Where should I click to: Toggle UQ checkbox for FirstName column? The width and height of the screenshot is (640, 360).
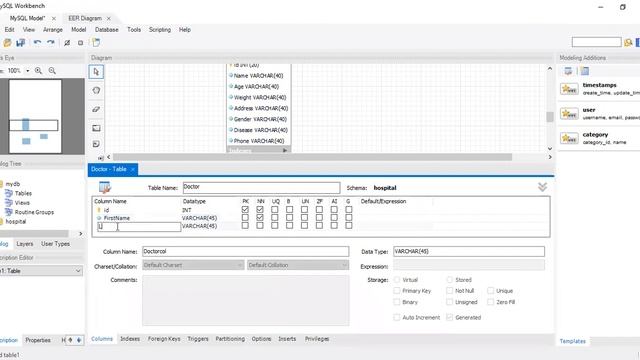[275, 218]
